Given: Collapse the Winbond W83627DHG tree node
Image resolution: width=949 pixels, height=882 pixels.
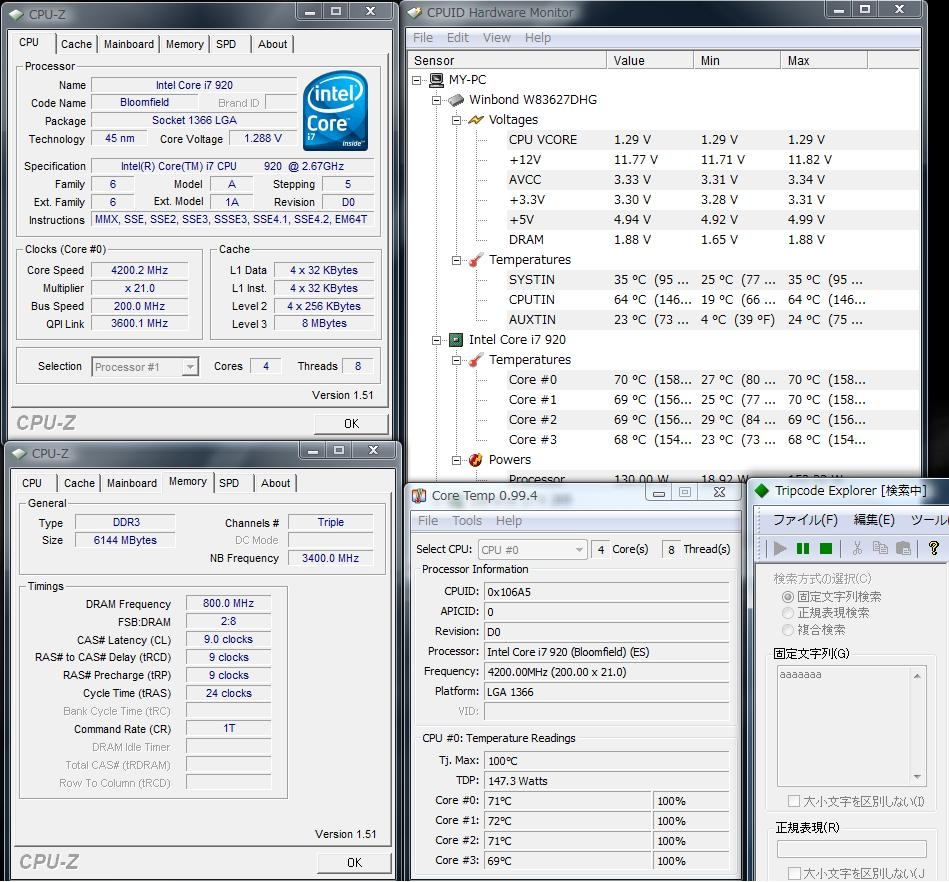Looking at the screenshot, I should point(436,100).
